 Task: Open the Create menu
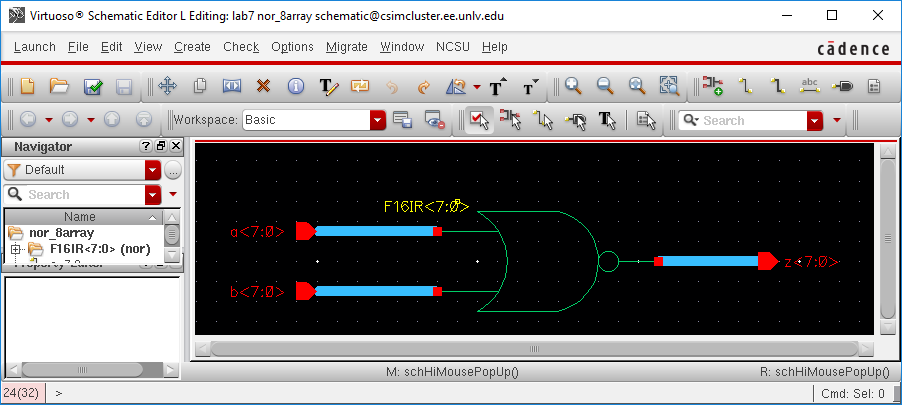pyautogui.click(x=192, y=47)
